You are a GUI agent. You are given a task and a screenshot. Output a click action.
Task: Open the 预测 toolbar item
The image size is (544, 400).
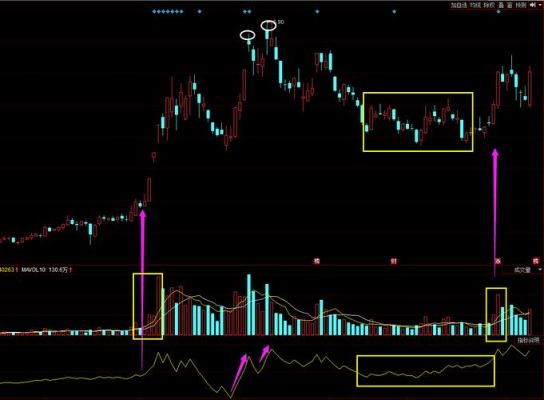[x=521, y=5]
